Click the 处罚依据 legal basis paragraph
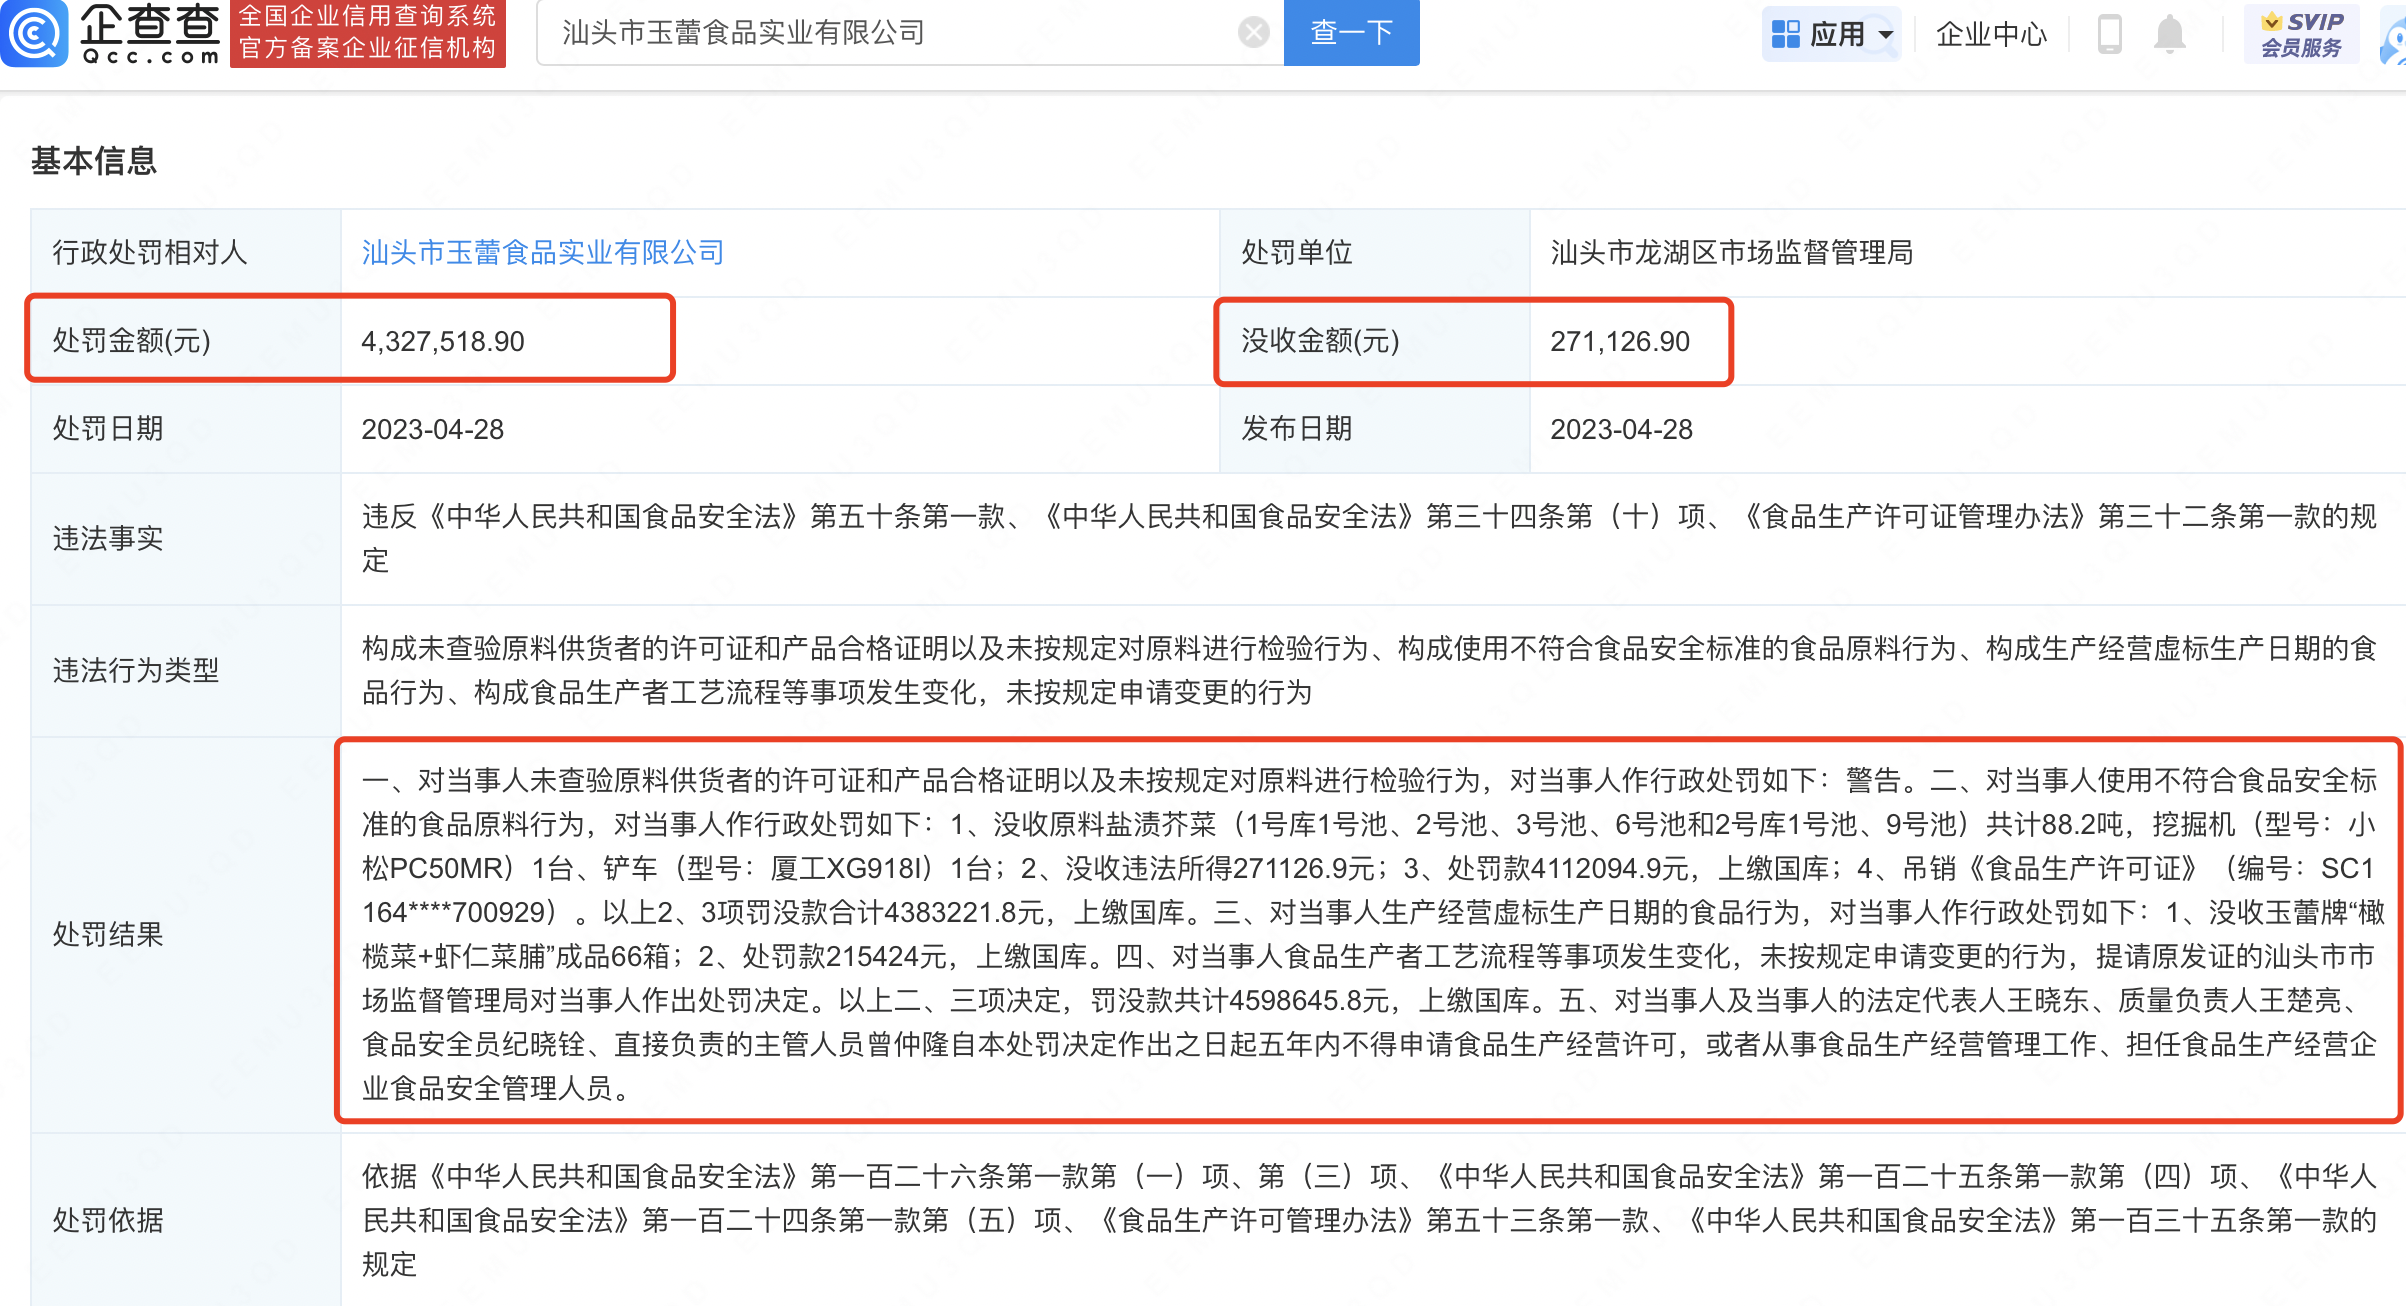Viewport: 2406px width, 1306px height. [1370, 1220]
